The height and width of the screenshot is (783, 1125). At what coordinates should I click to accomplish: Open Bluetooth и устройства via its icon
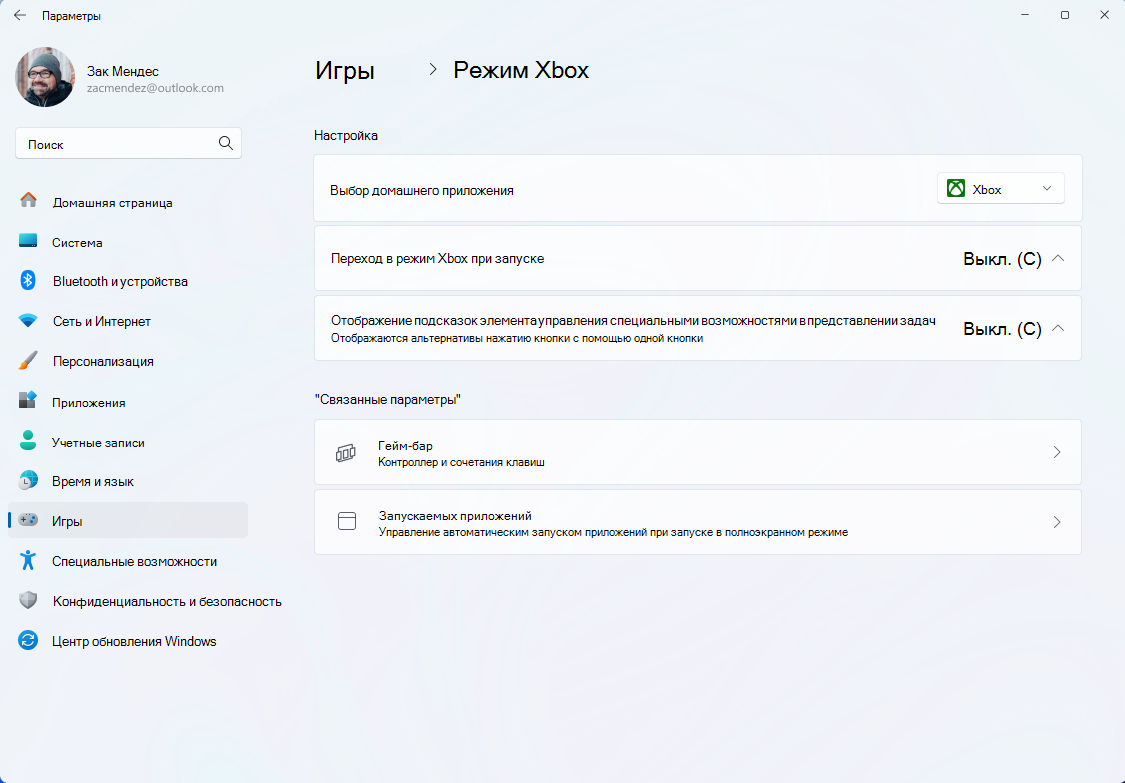[28, 281]
